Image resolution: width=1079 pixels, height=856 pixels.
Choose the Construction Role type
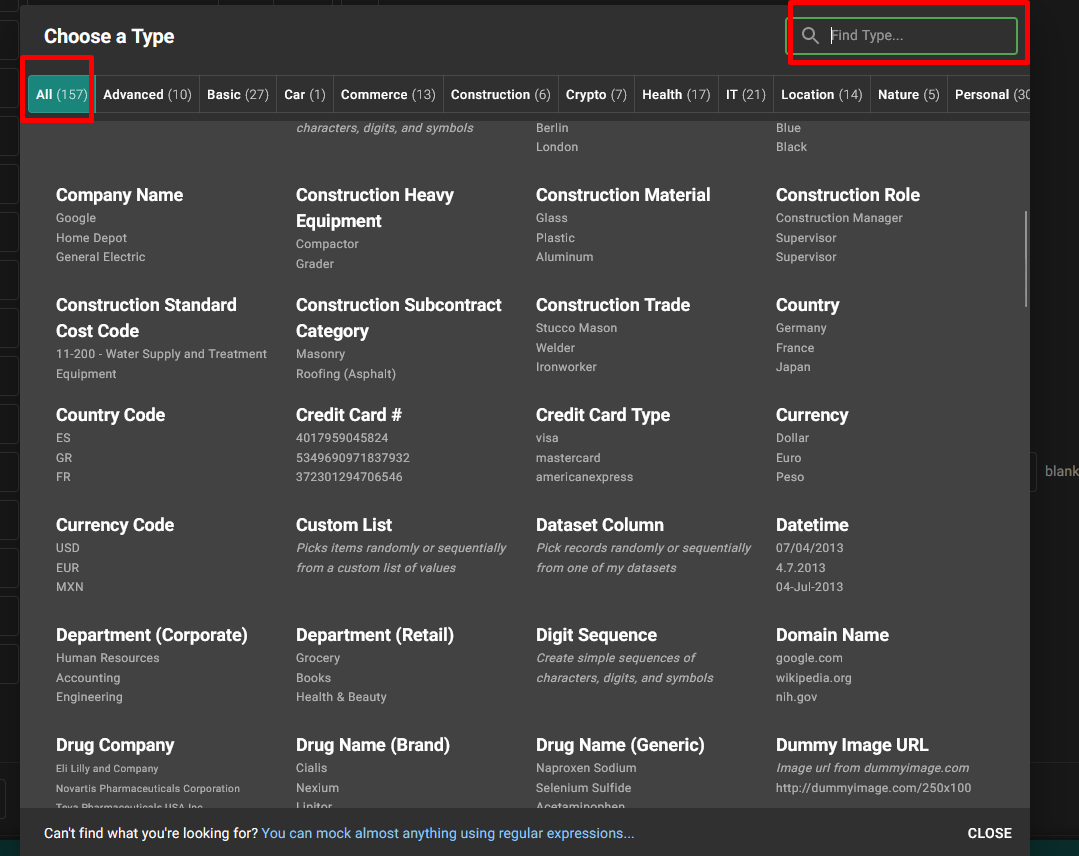(x=848, y=195)
